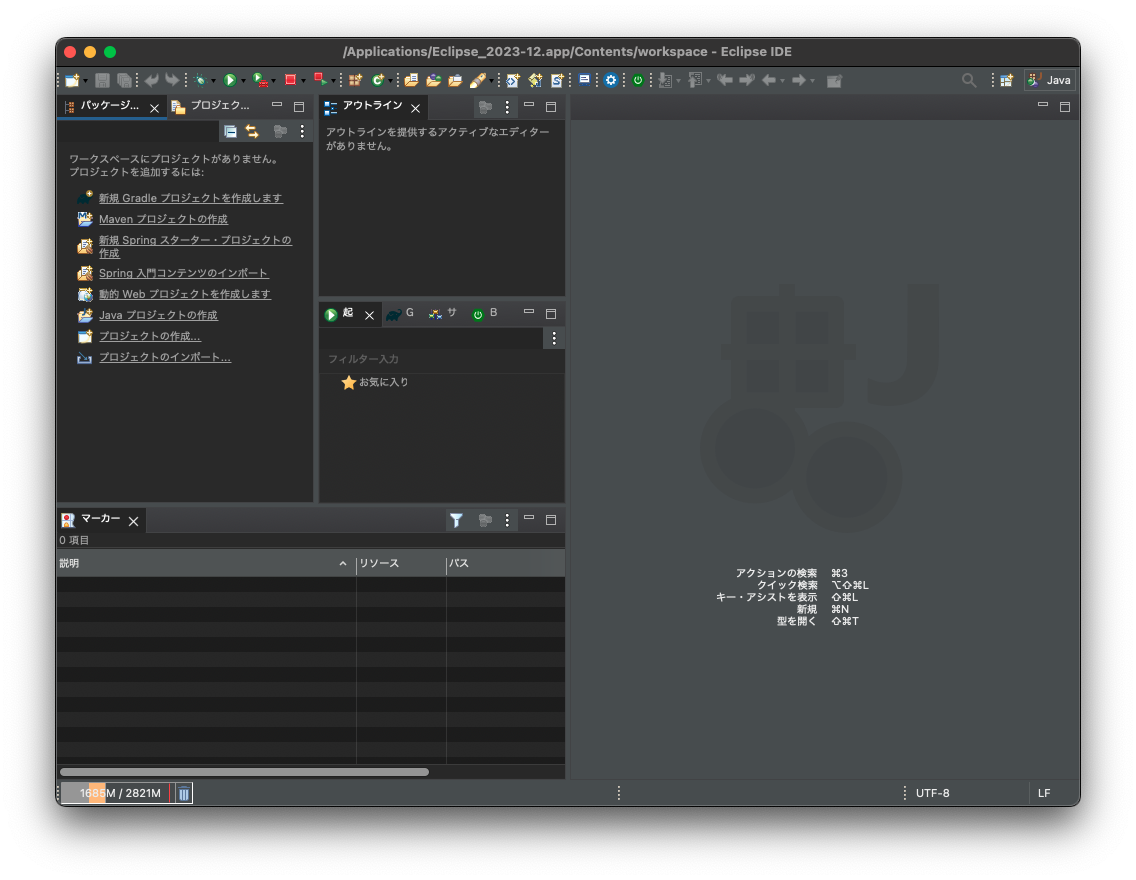Viewport: 1136px width, 880px height.
Task: Switch to the B Boot Dashboard tab
Action: click(485, 314)
